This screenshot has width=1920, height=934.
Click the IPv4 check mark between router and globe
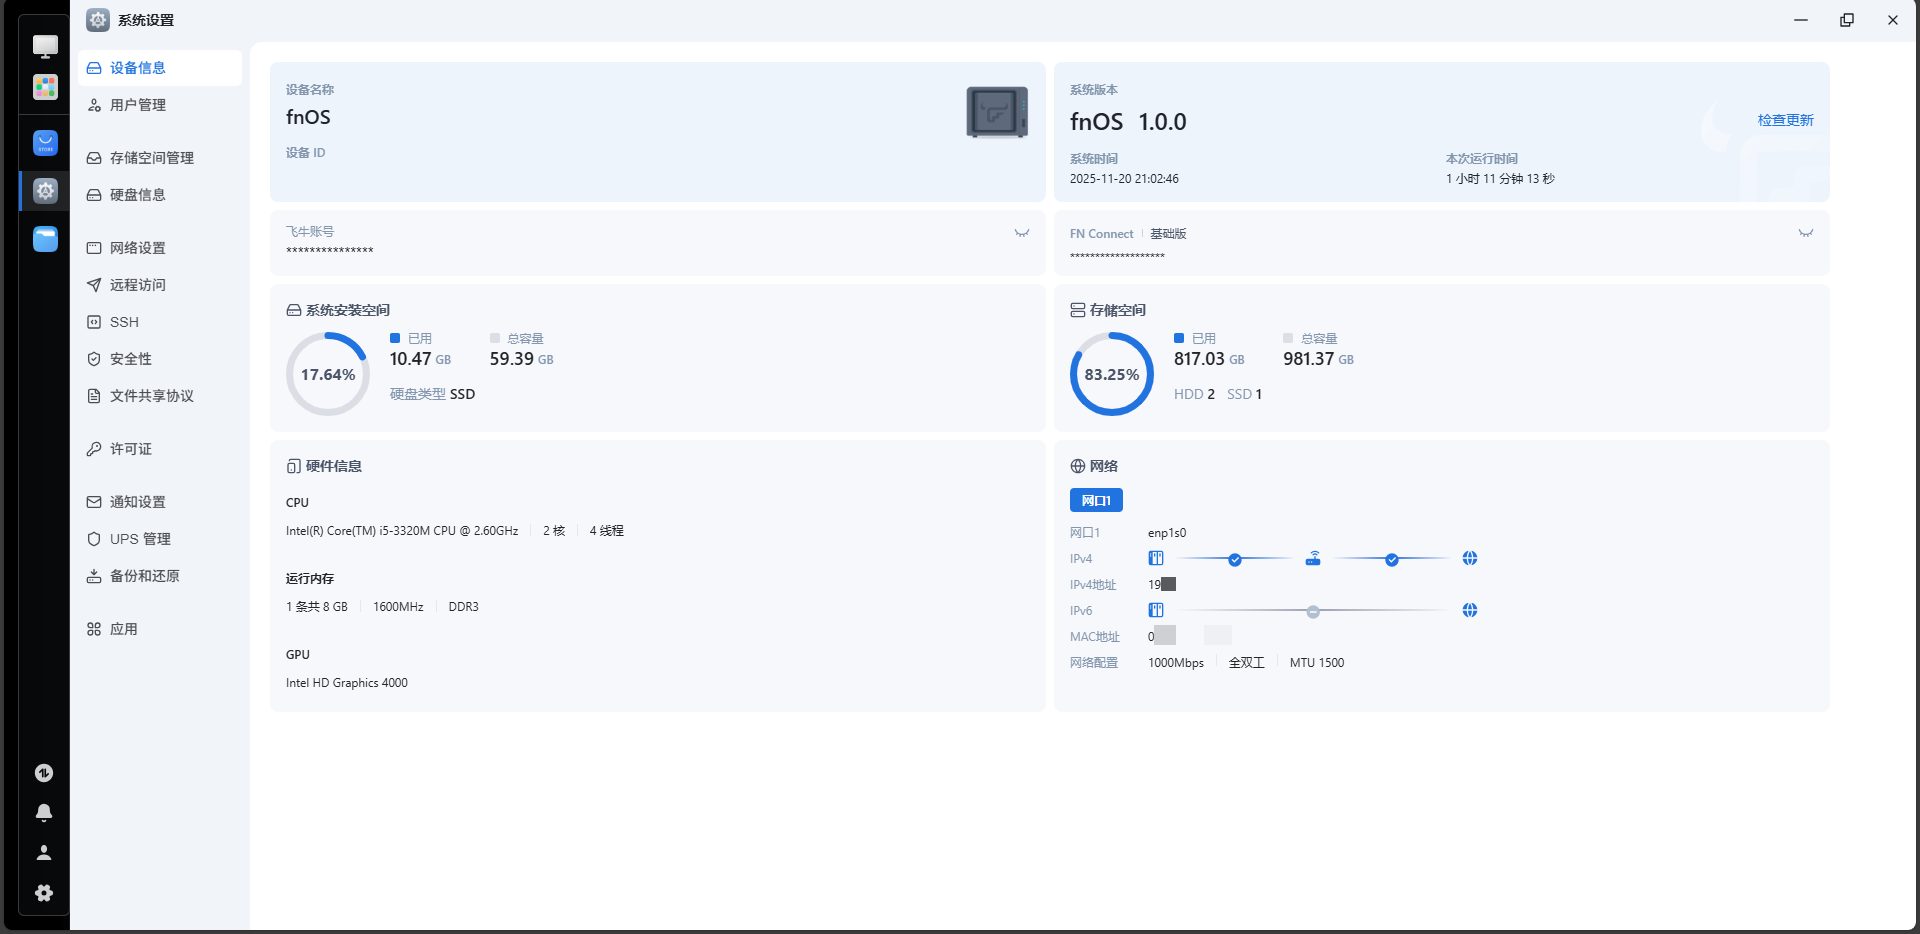1392,560
